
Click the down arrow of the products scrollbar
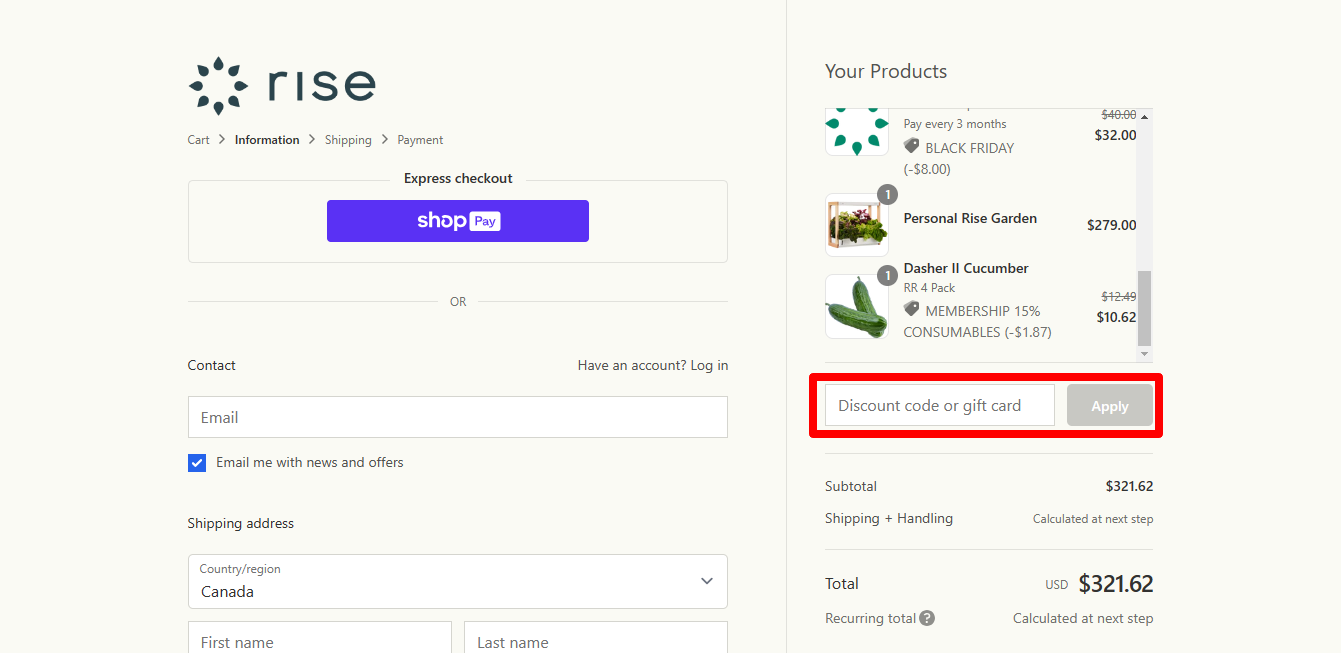pos(1146,355)
